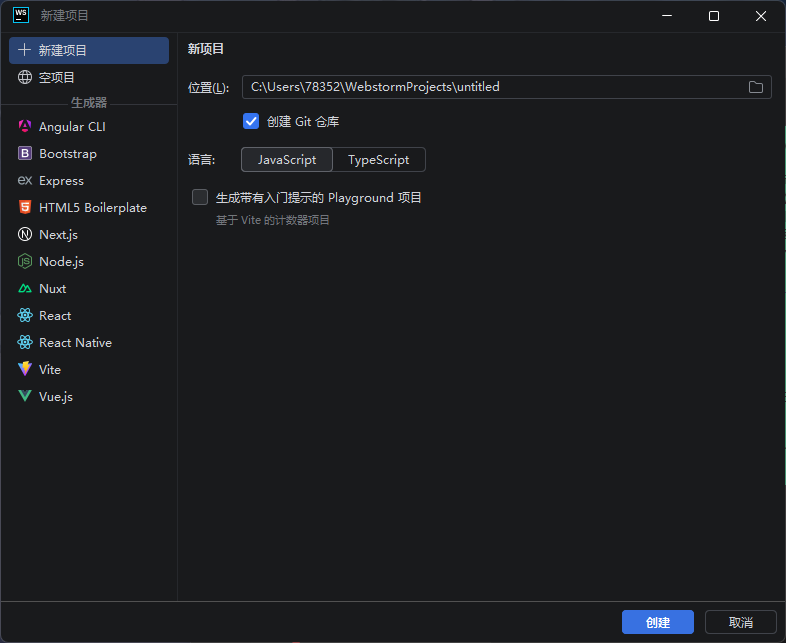Click the 创建 button
The image size is (786, 643).
[658, 622]
